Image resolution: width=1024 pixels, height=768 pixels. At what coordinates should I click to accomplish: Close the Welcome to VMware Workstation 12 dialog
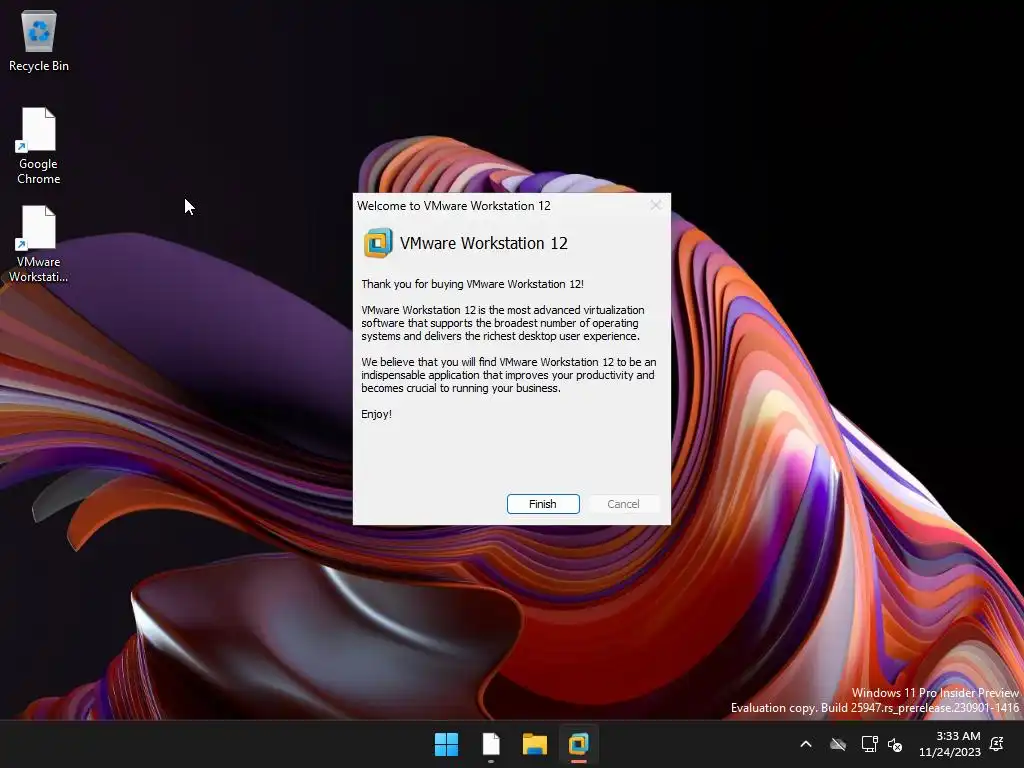656,205
